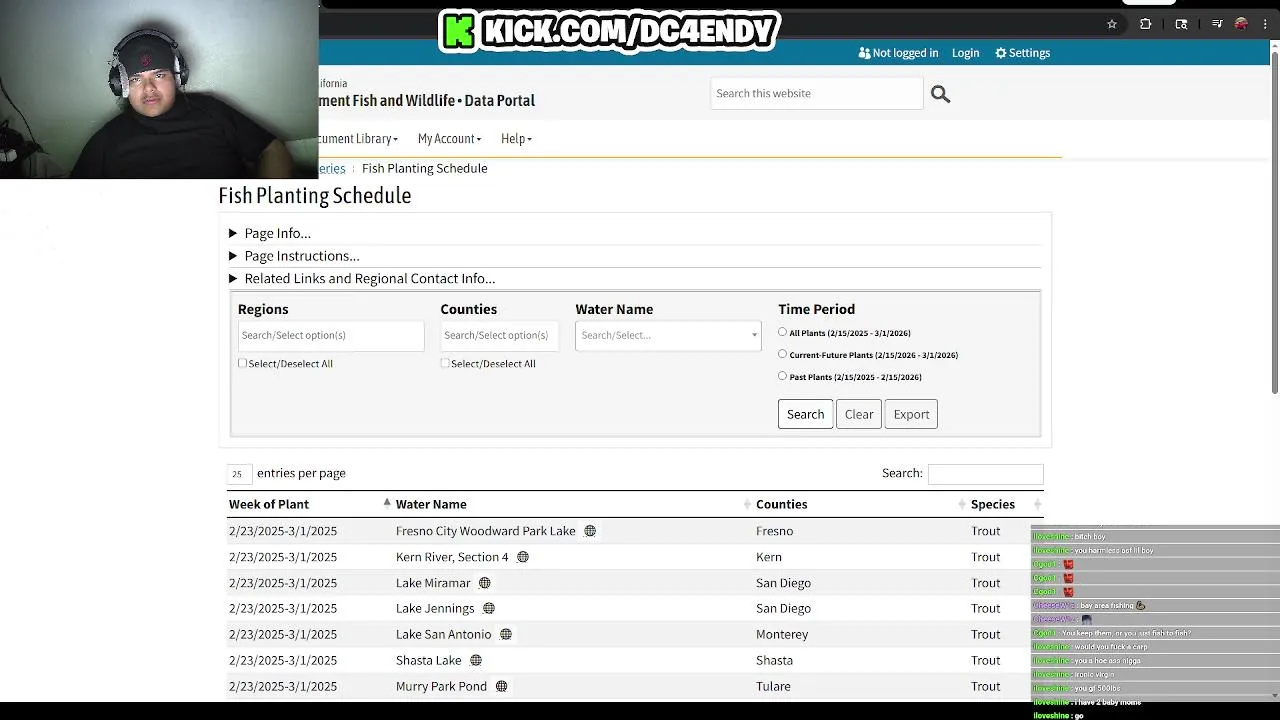Open the Help menu
1280x720 pixels.
click(516, 139)
